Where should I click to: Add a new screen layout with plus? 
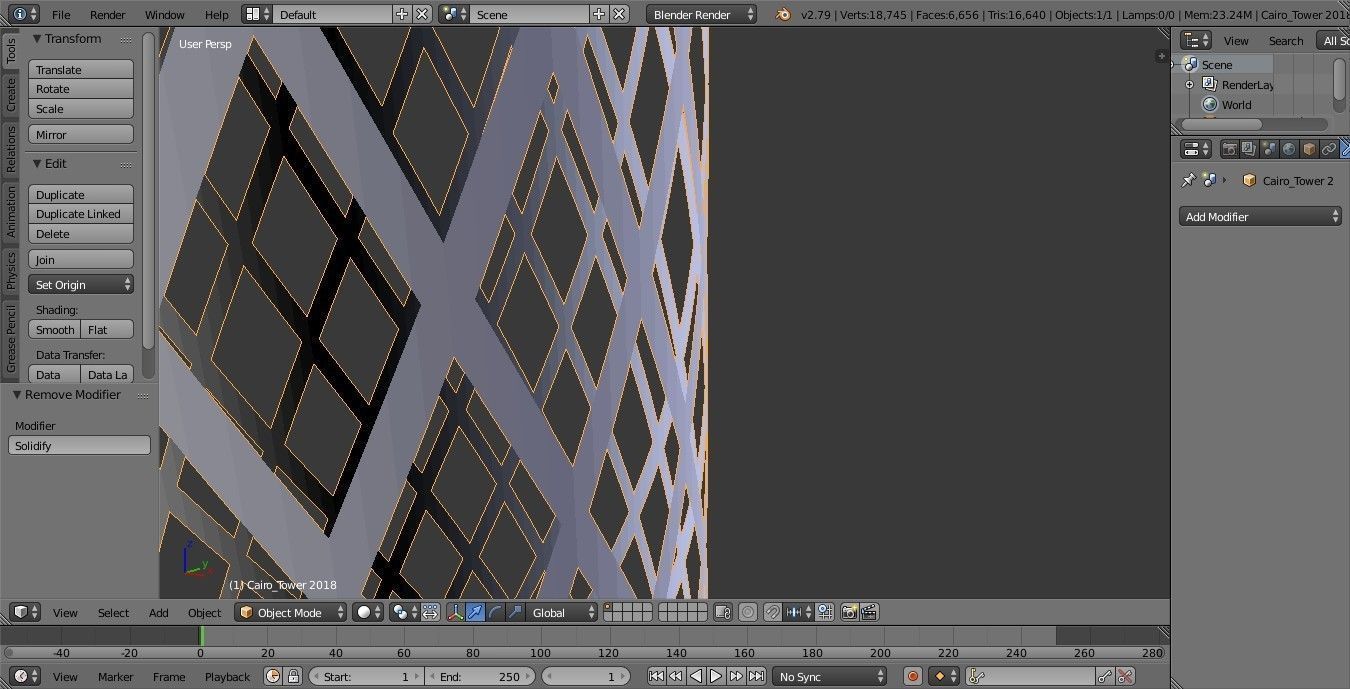(402, 14)
